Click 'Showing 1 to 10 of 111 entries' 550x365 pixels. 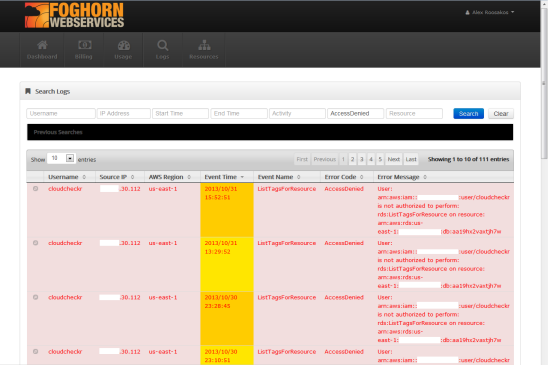click(468, 159)
